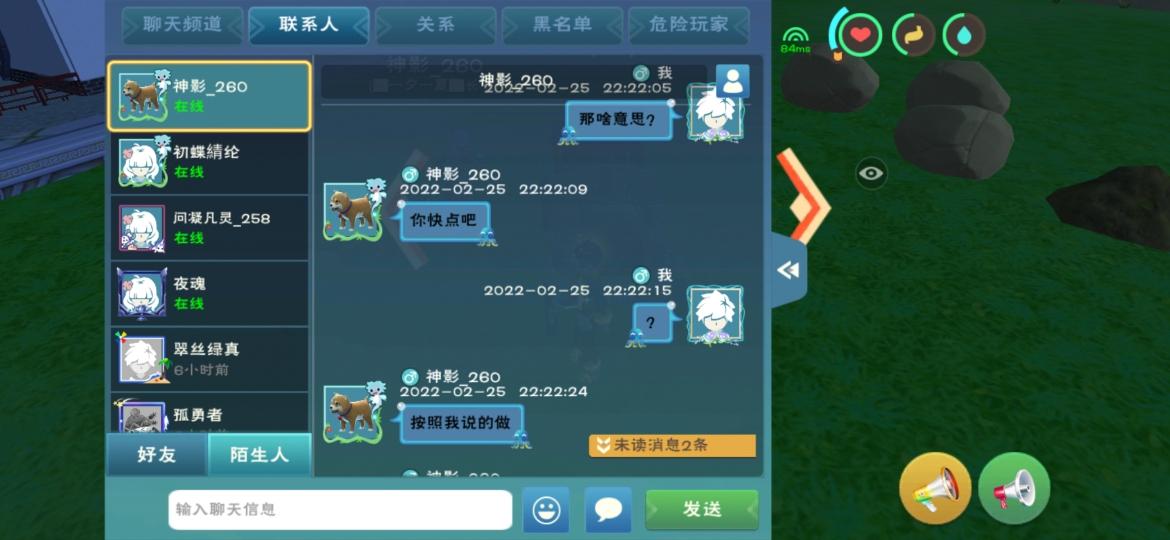This screenshot has height=540, width=1170.
Task: Tap the yellow megaphone button
Action: click(935, 489)
